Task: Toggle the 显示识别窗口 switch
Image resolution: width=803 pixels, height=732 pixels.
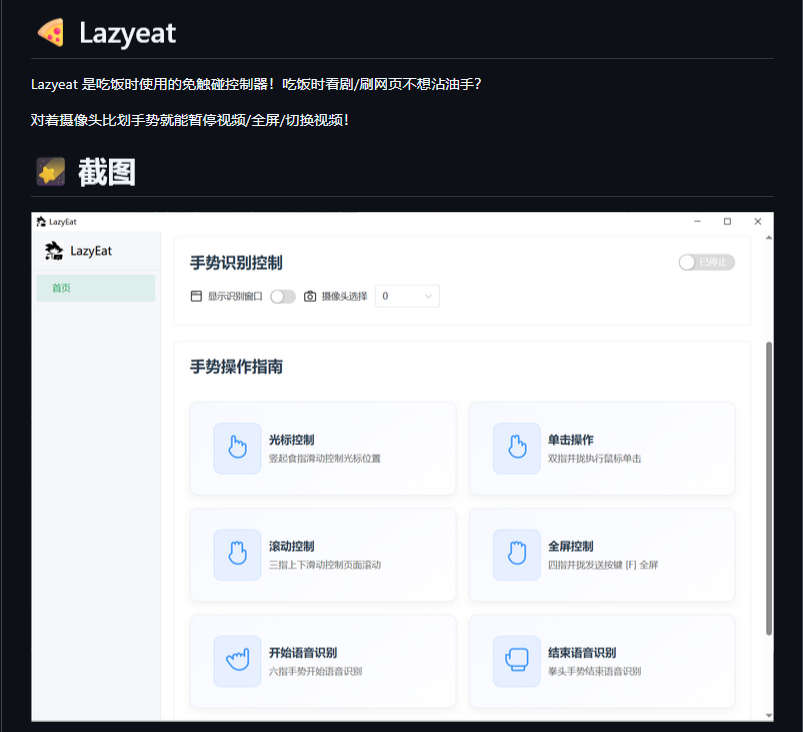Action: (283, 296)
